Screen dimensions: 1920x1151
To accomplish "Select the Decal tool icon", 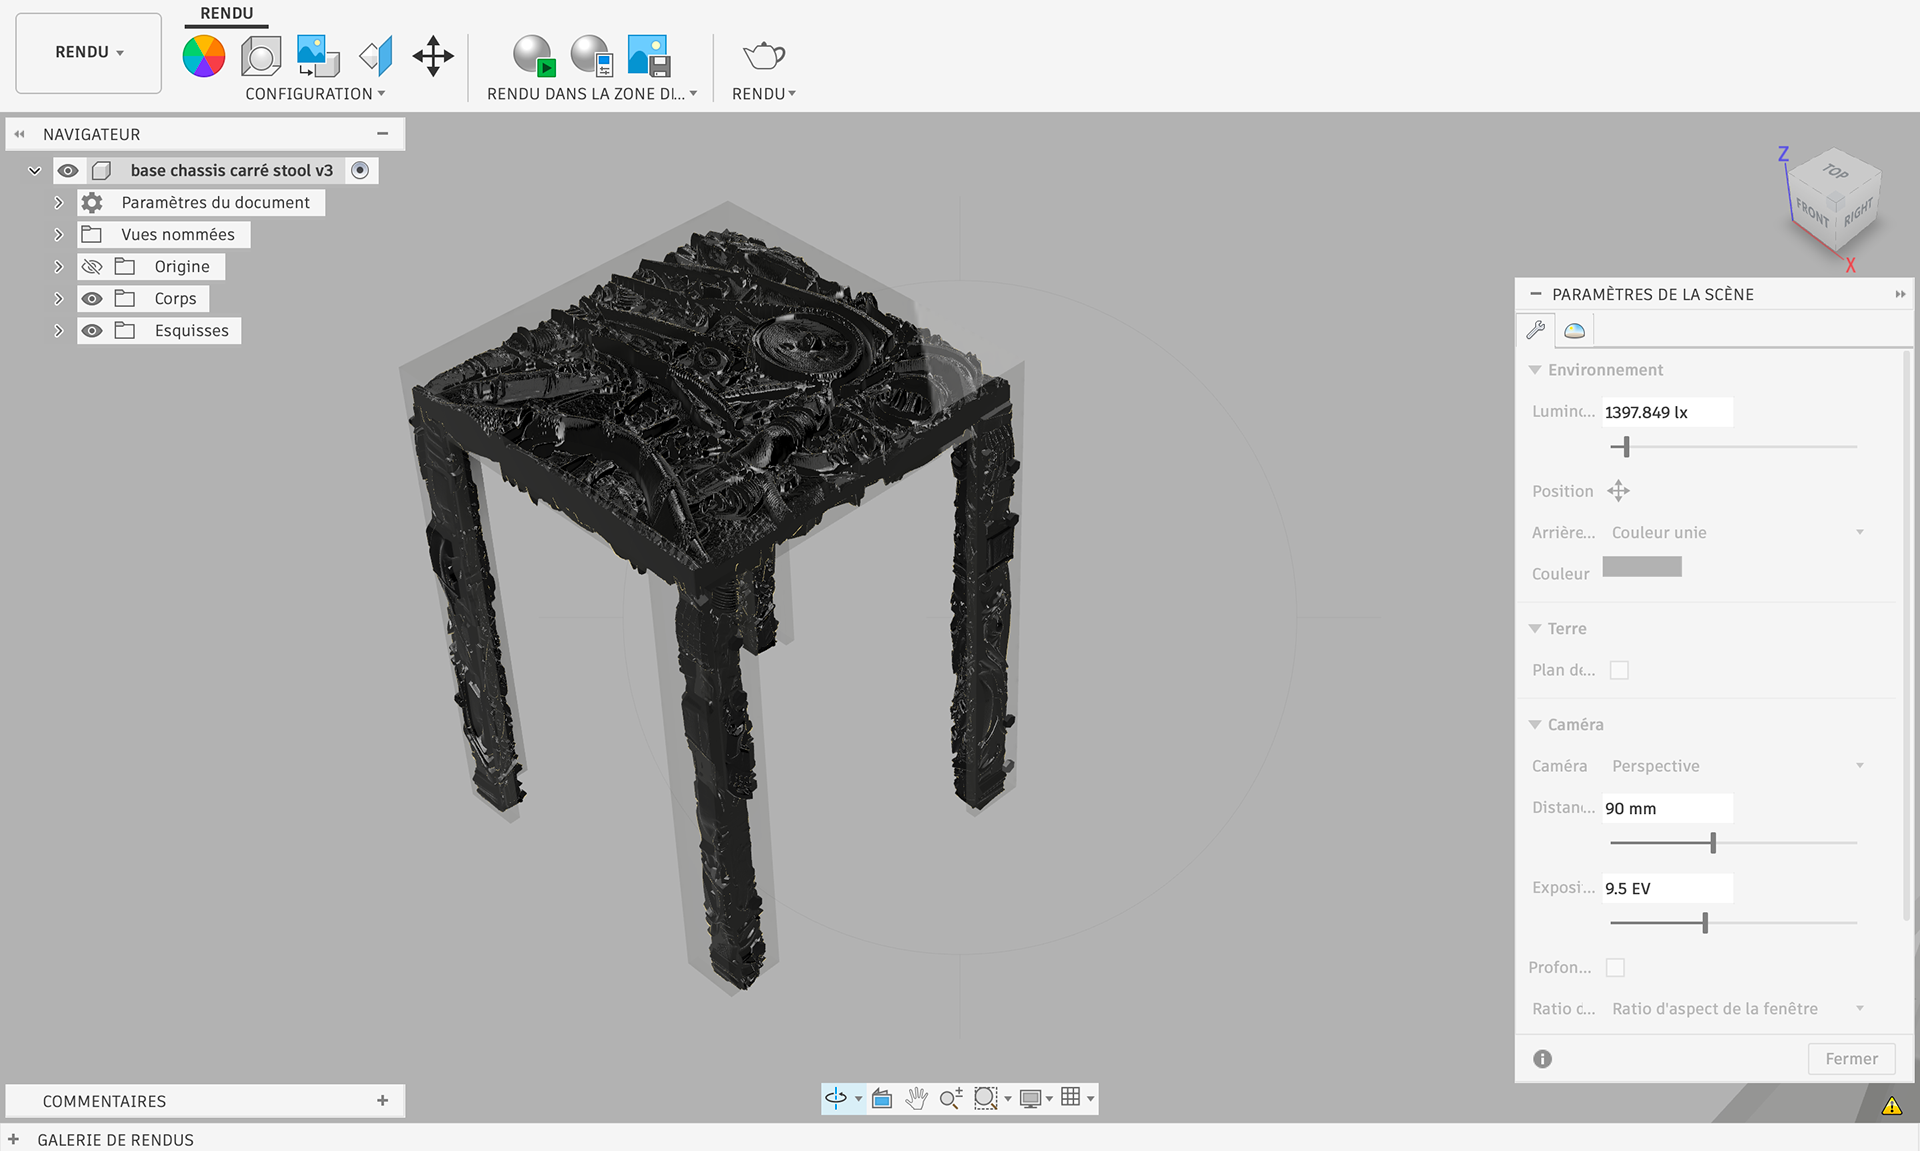I will tap(319, 56).
